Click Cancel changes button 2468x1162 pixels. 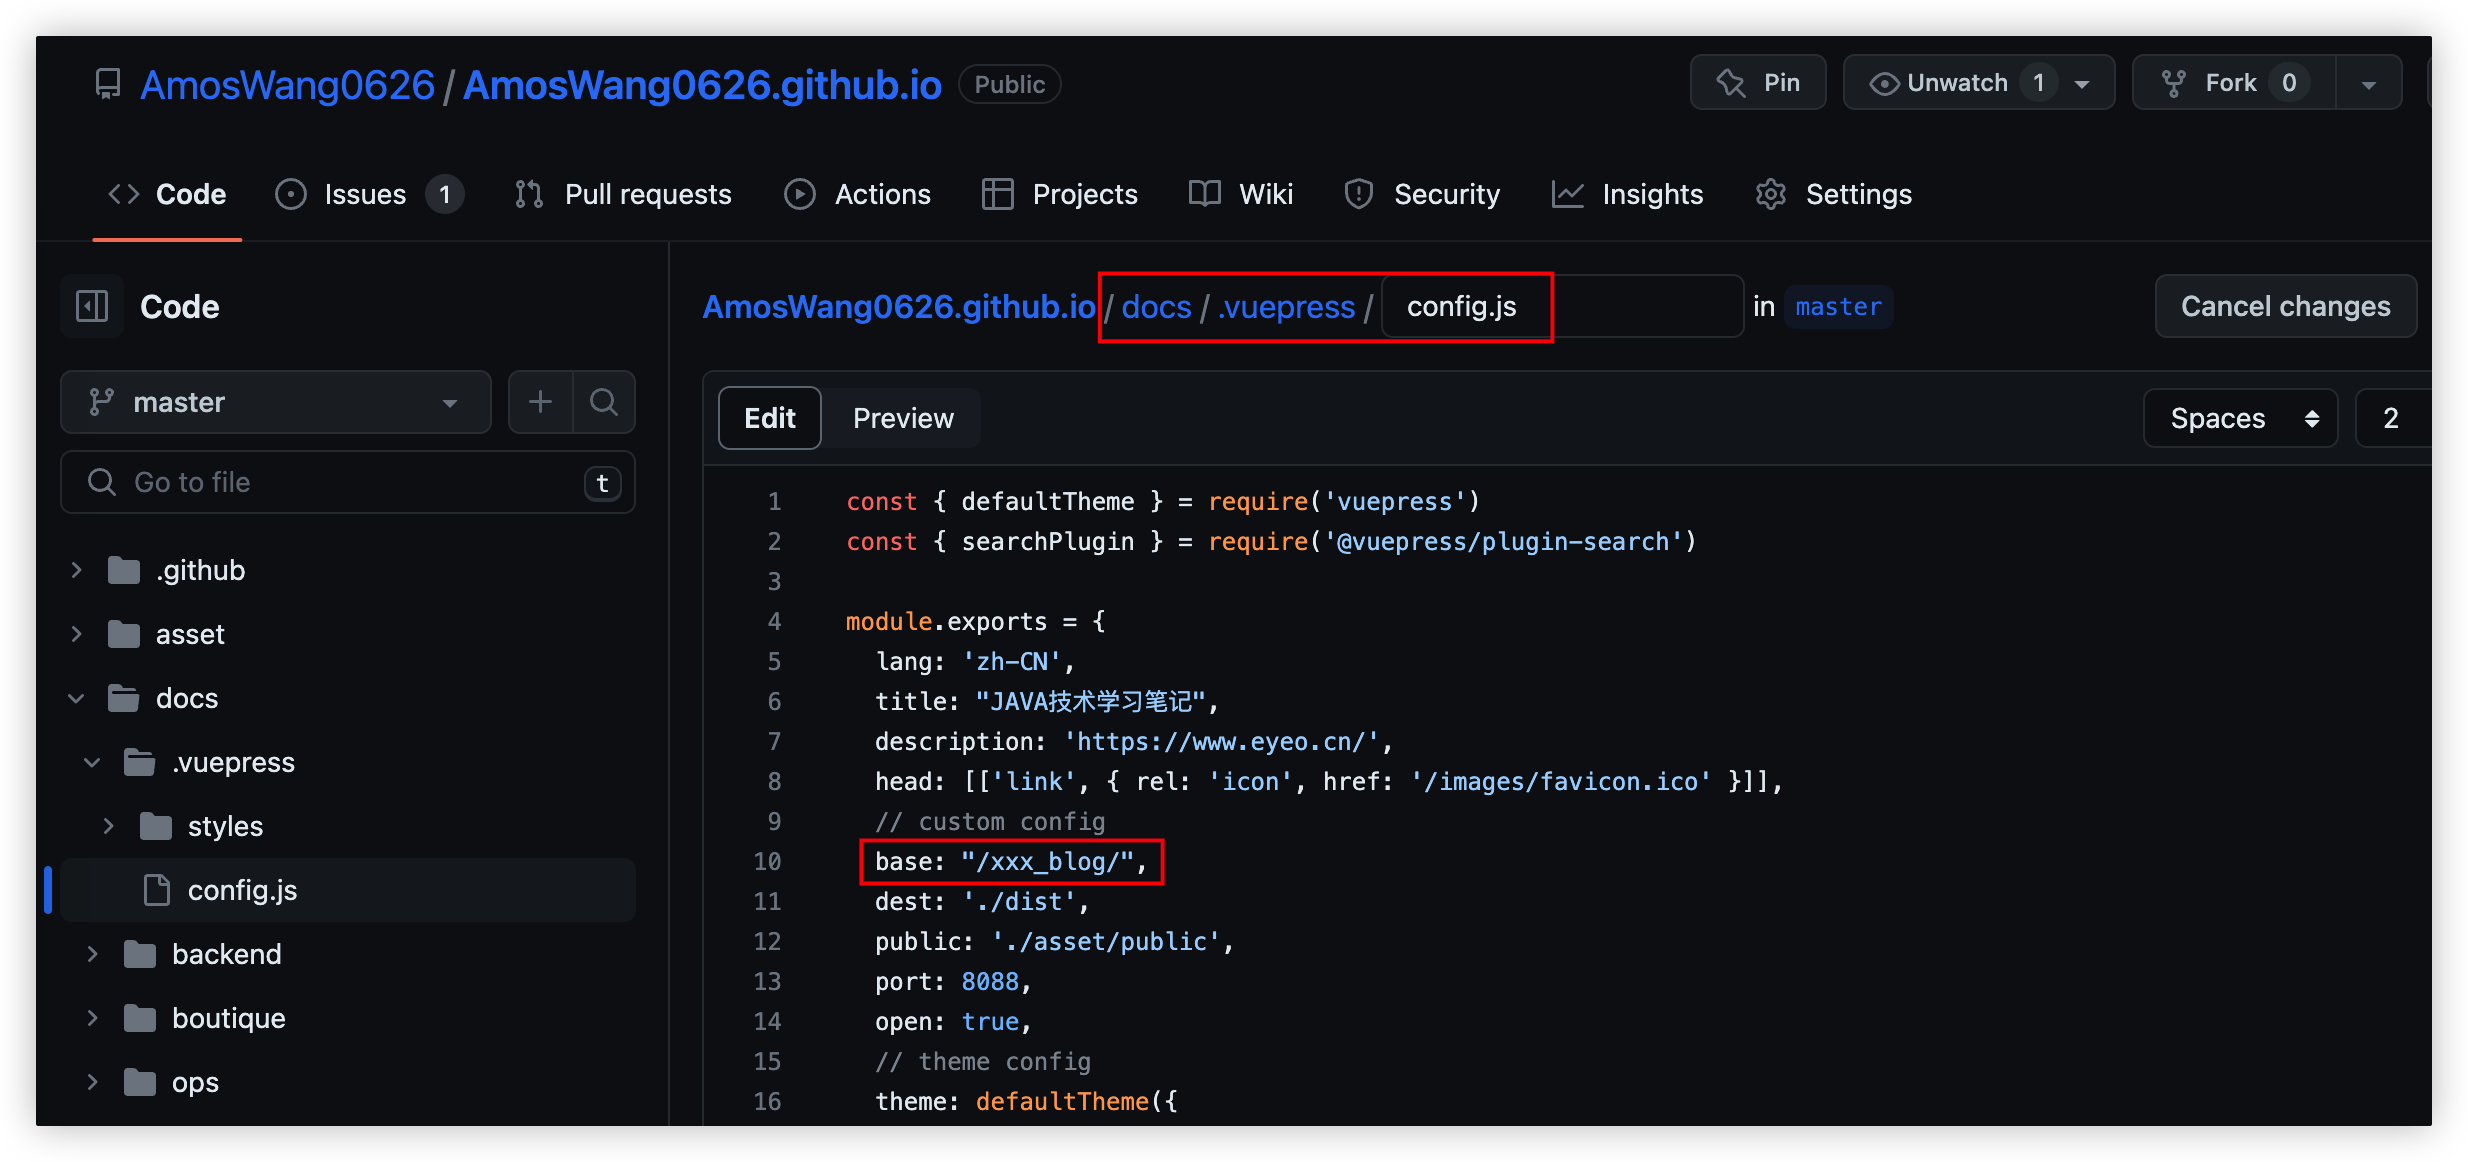[x=2285, y=306]
